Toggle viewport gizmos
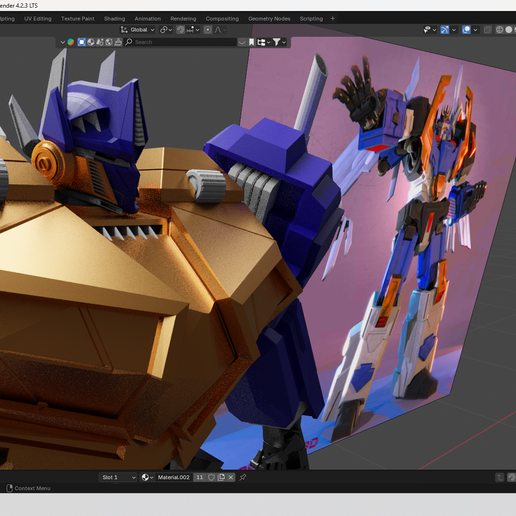This screenshot has width=516, height=516. [445, 30]
